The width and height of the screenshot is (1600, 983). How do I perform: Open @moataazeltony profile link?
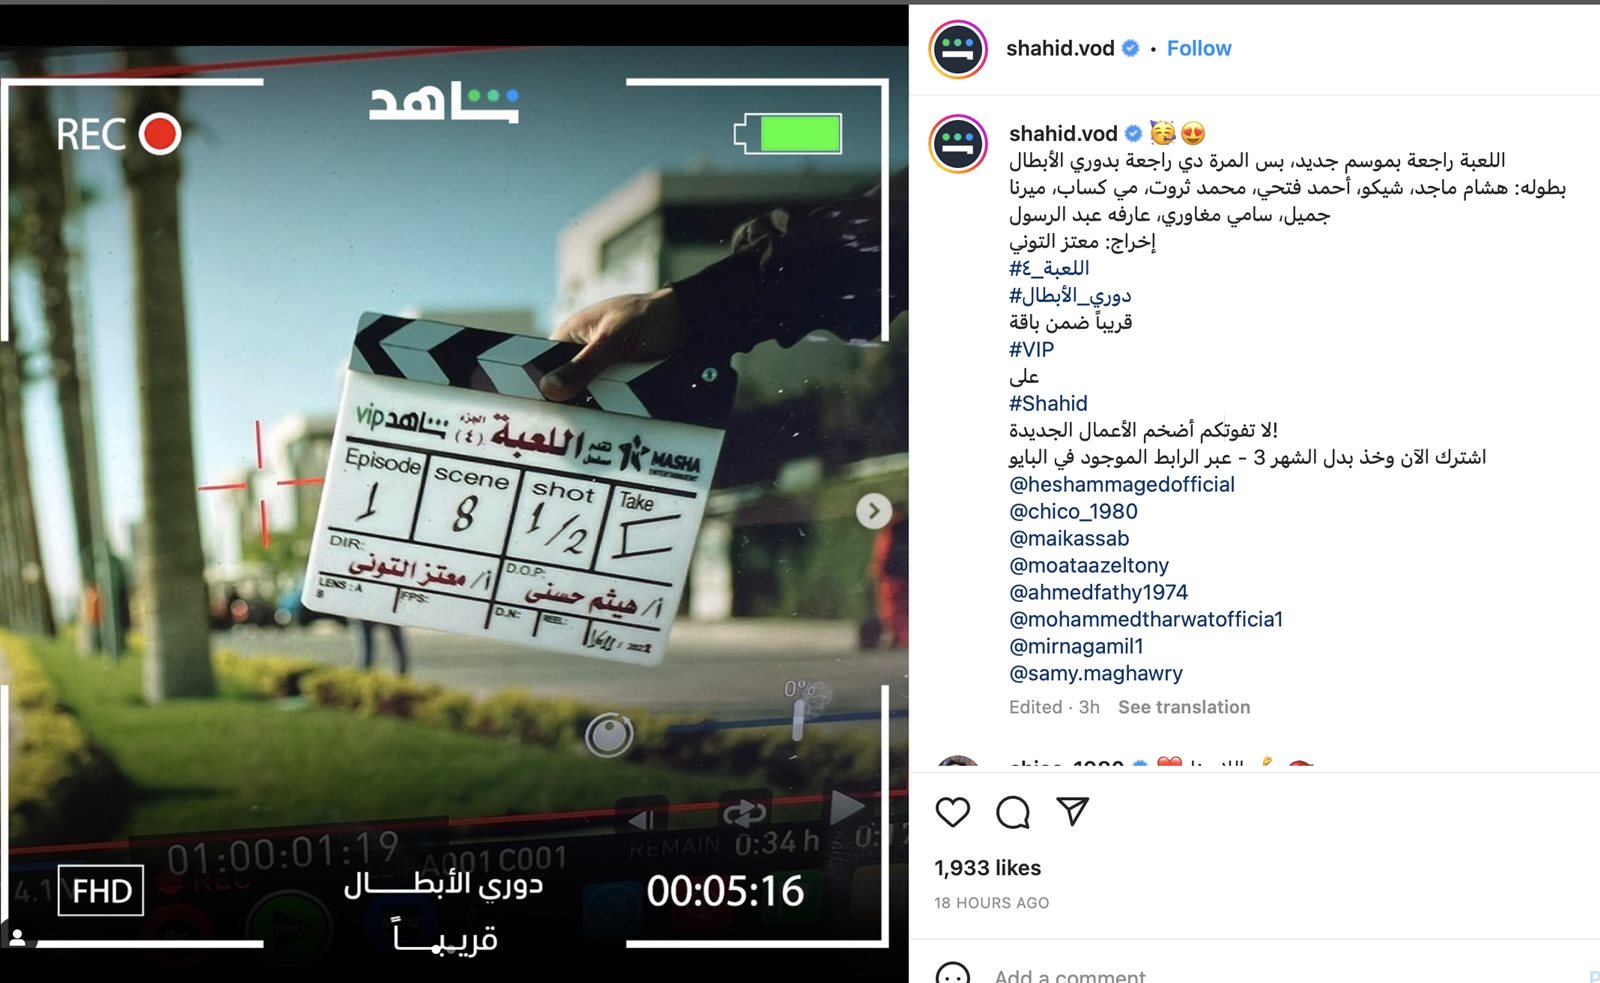coord(1088,565)
